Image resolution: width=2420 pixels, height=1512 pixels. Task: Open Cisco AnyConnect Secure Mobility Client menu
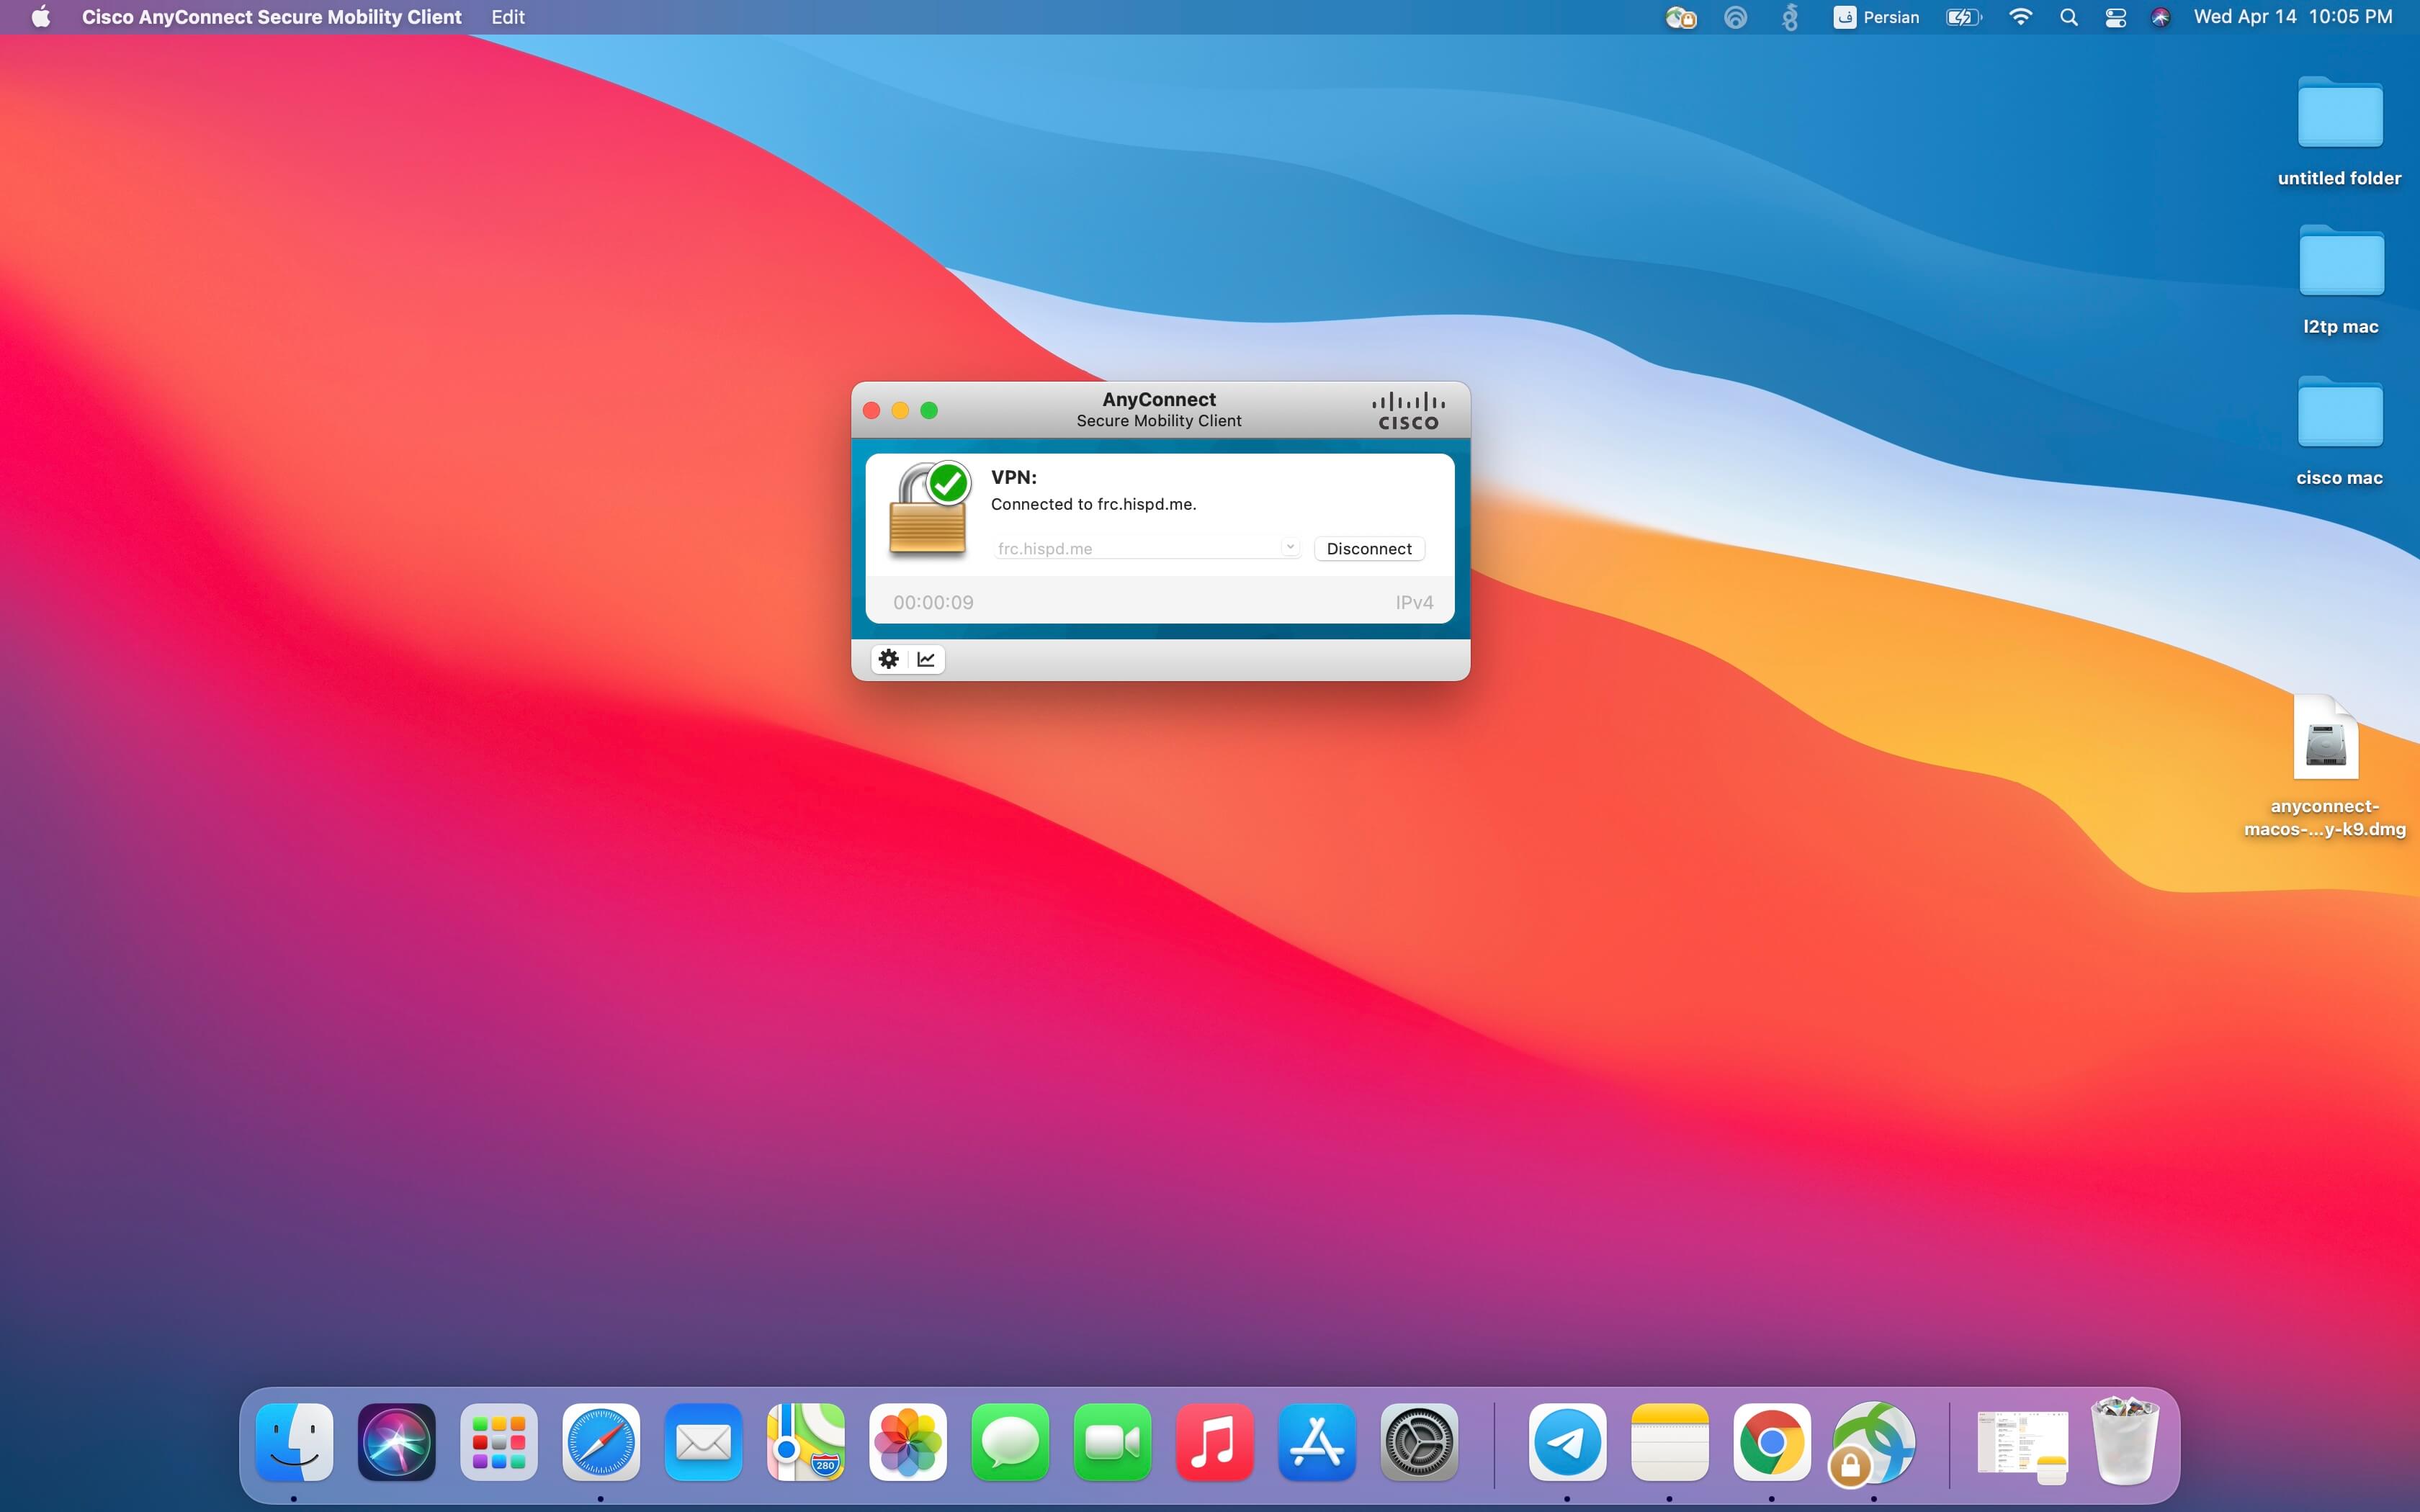tap(271, 17)
